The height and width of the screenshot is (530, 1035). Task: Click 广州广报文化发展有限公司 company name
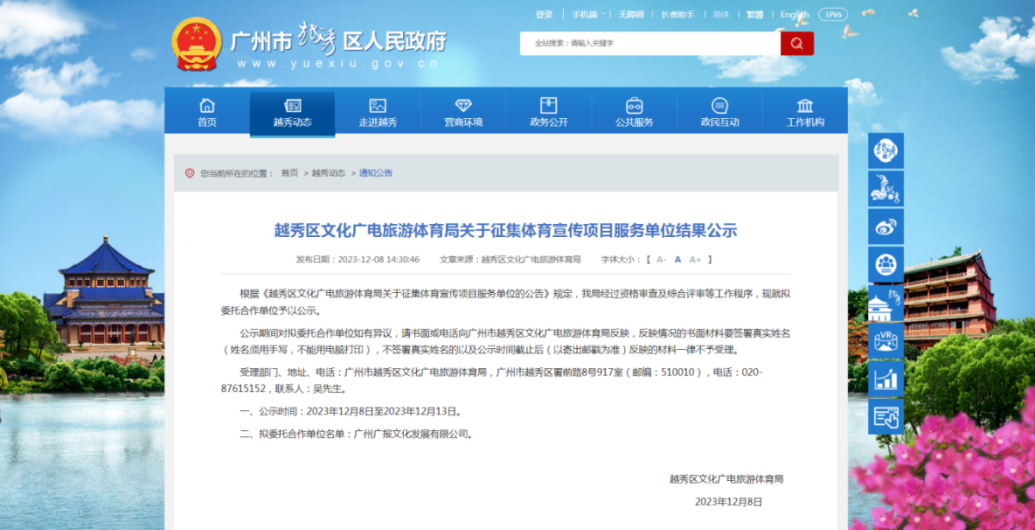(412, 434)
